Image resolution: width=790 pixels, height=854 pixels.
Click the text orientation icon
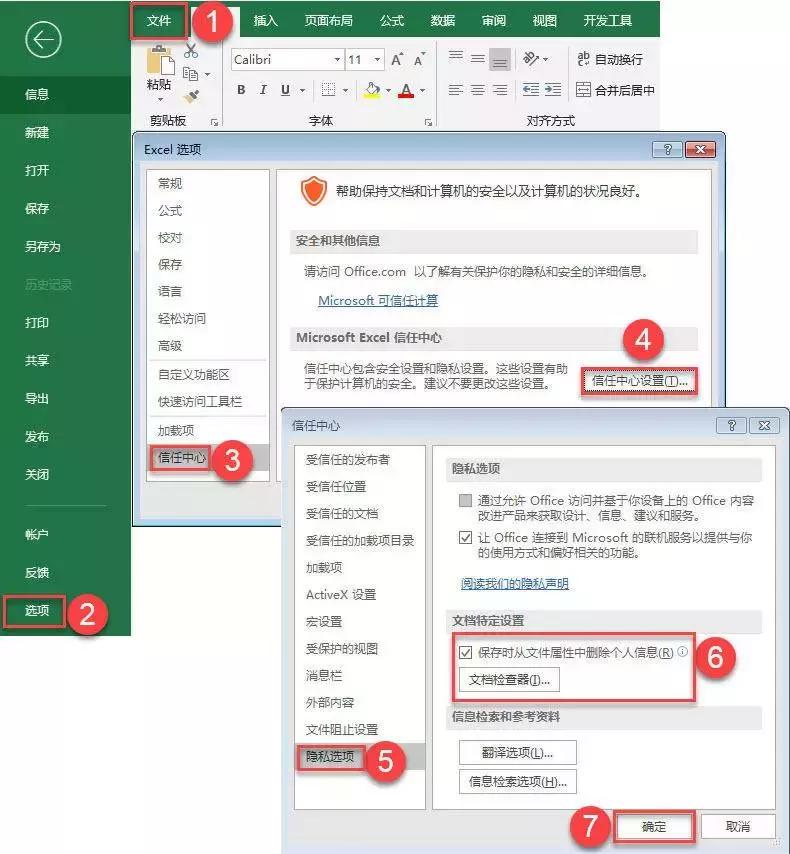531,58
